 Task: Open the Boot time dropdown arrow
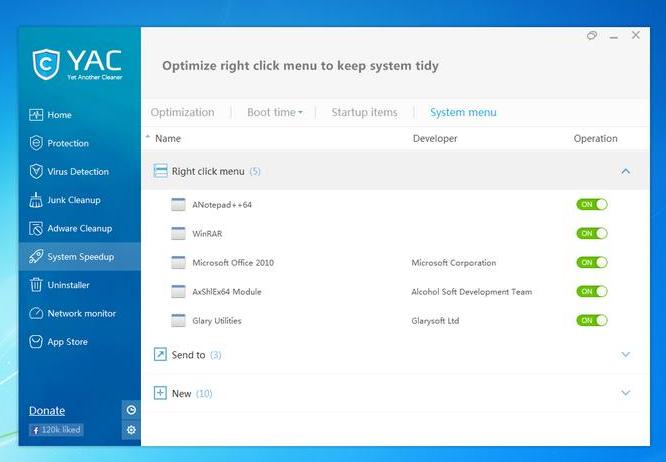[x=300, y=113]
